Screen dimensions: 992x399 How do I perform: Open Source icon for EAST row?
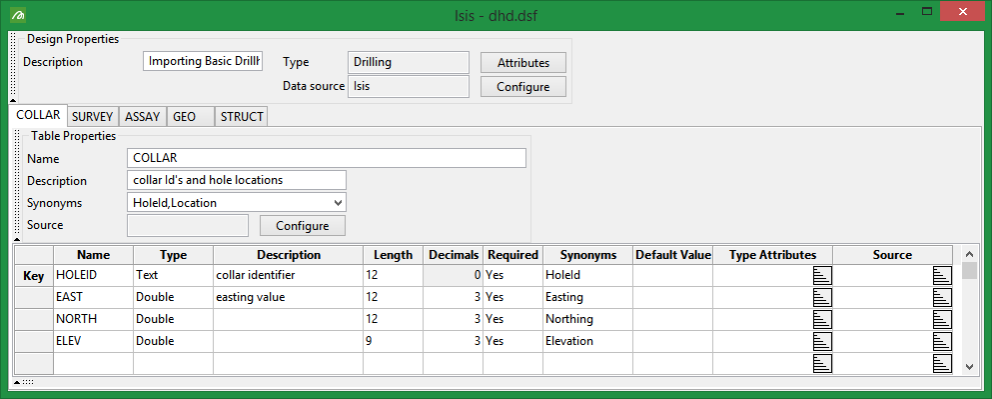(x=942, y=297)
